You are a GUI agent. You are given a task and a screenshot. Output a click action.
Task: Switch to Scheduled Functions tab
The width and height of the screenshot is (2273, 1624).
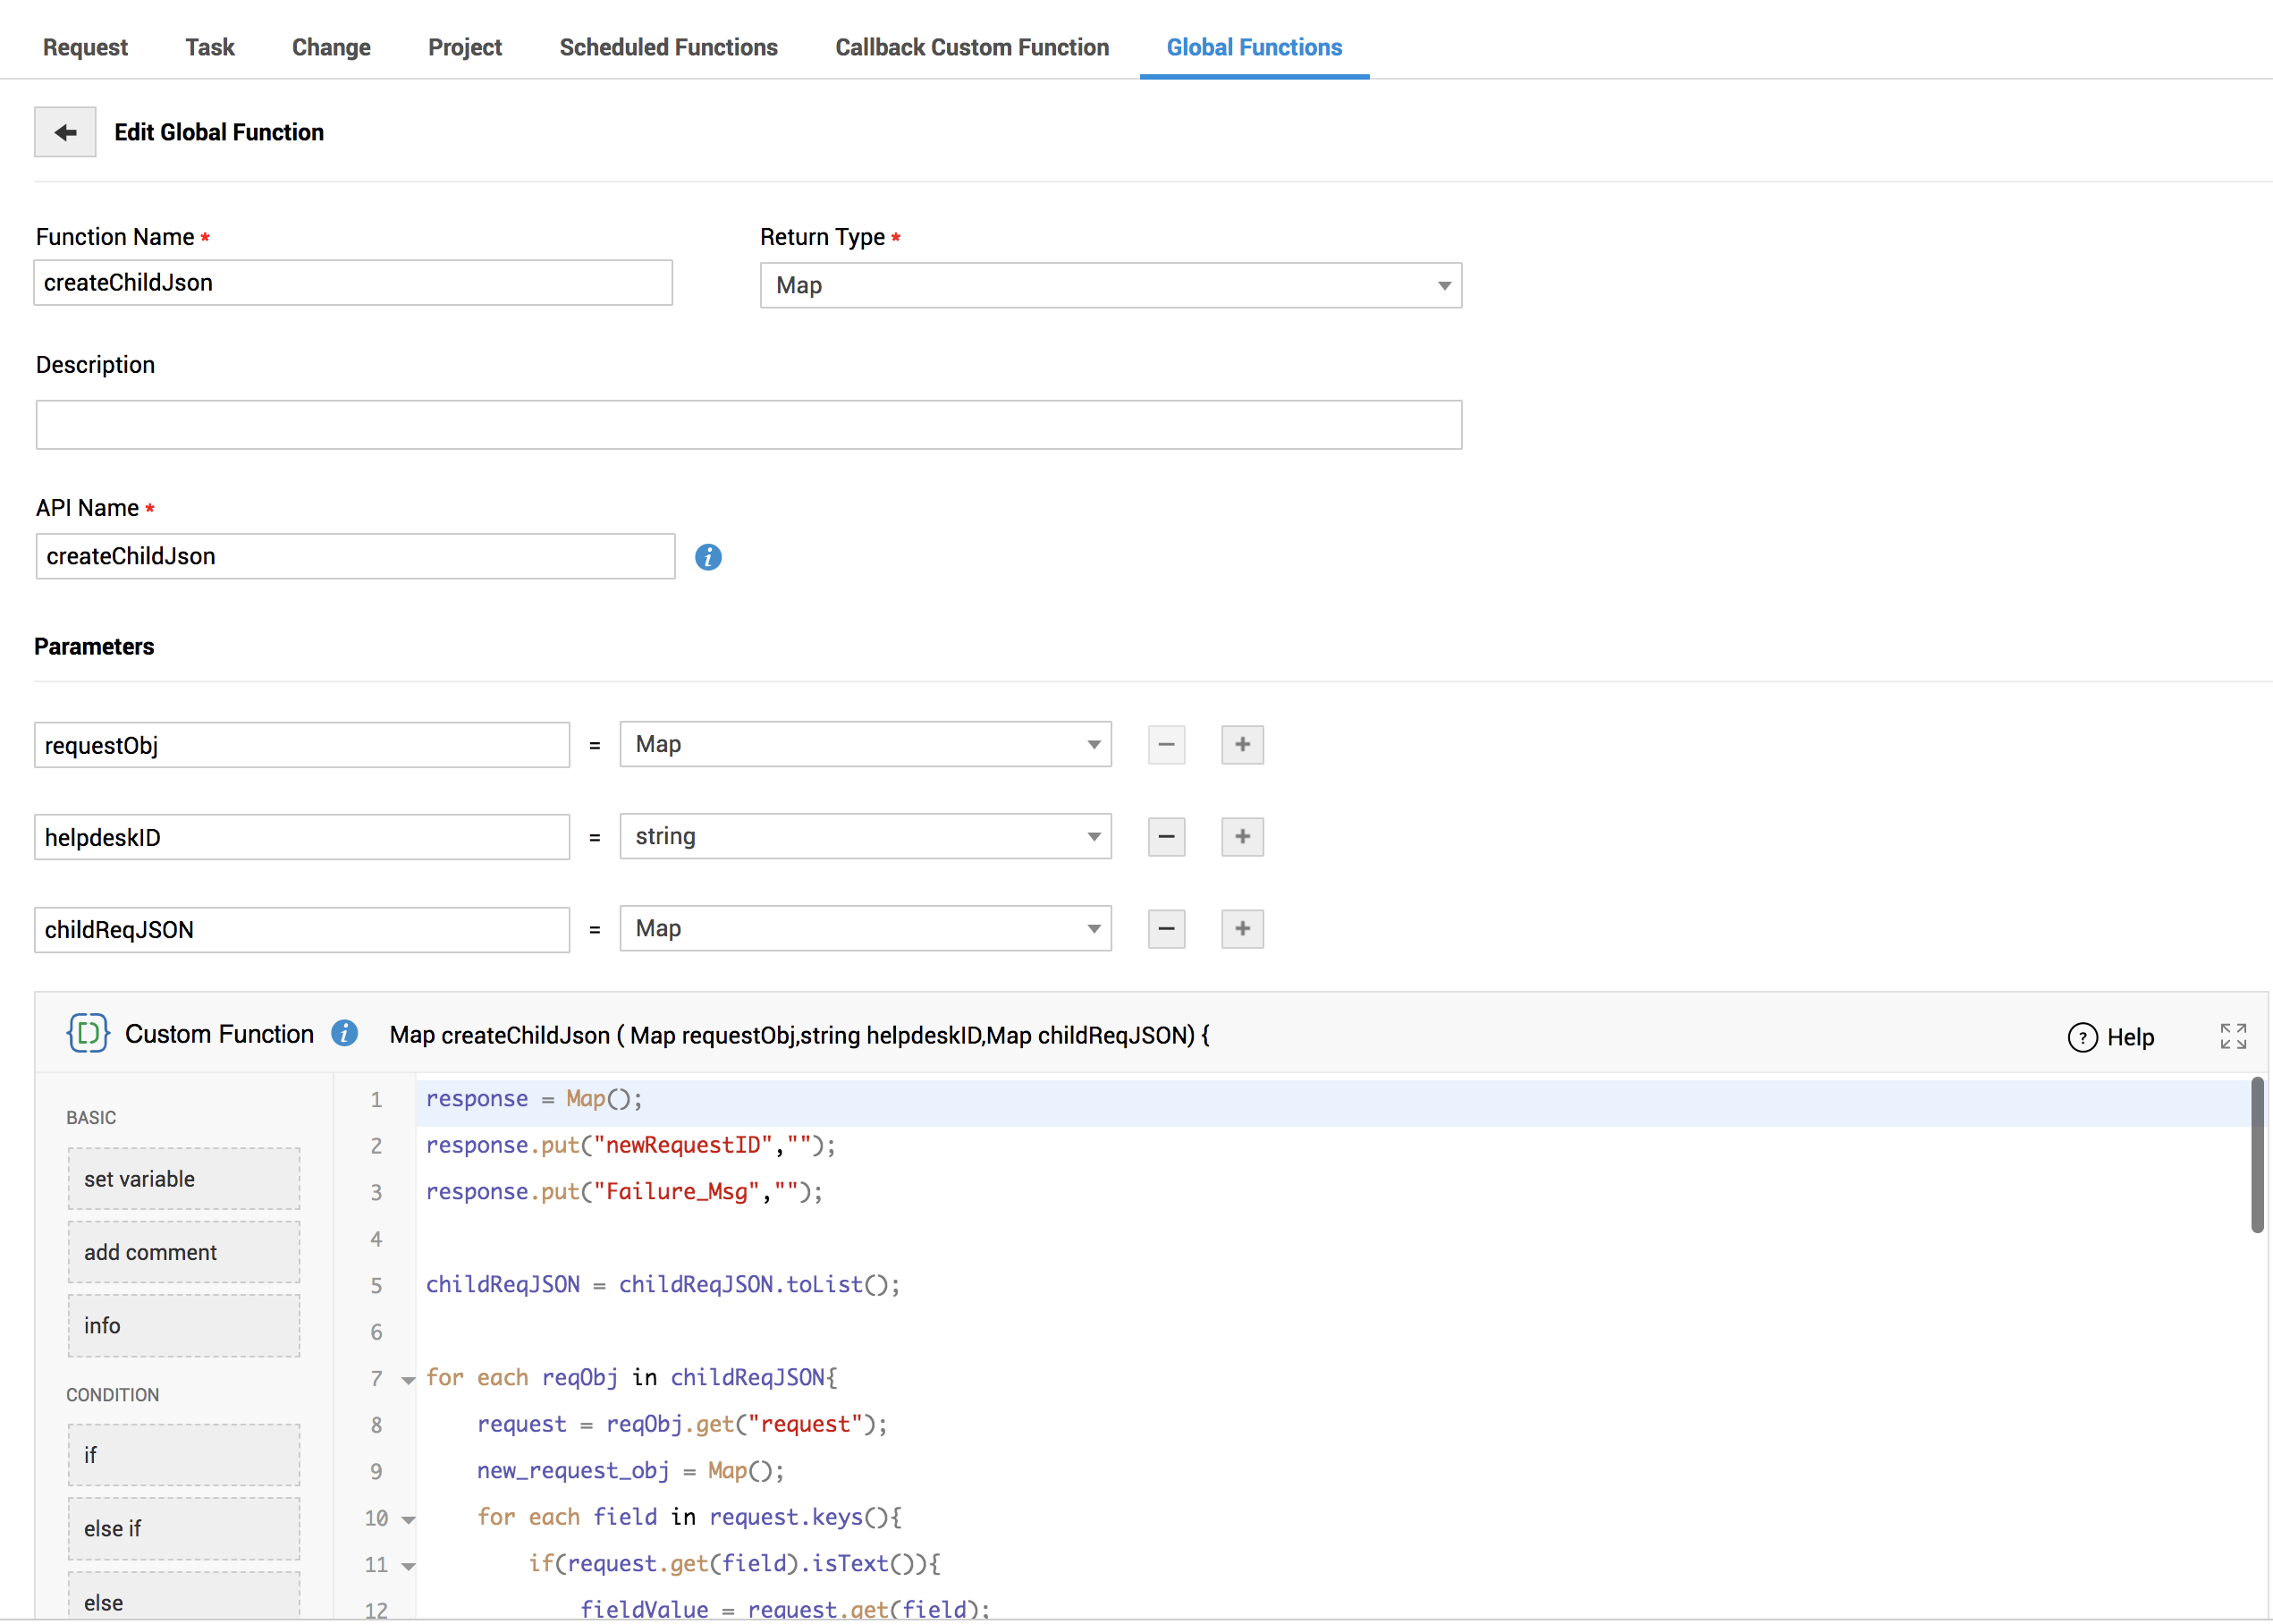(668, 47)
